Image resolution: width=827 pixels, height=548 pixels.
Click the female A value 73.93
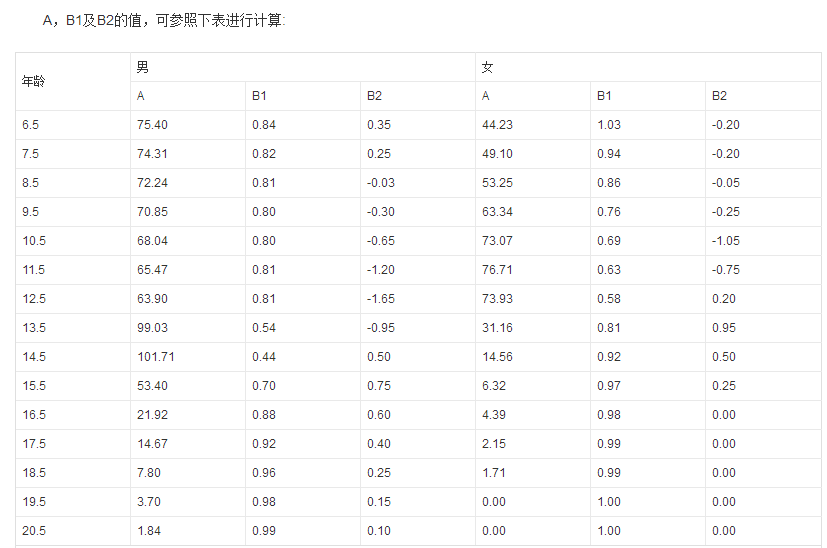tap(497, 299)
